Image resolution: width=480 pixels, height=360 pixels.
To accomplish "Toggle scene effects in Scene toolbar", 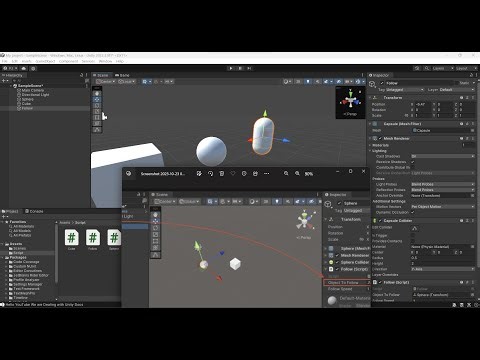I will click(327, 81).
